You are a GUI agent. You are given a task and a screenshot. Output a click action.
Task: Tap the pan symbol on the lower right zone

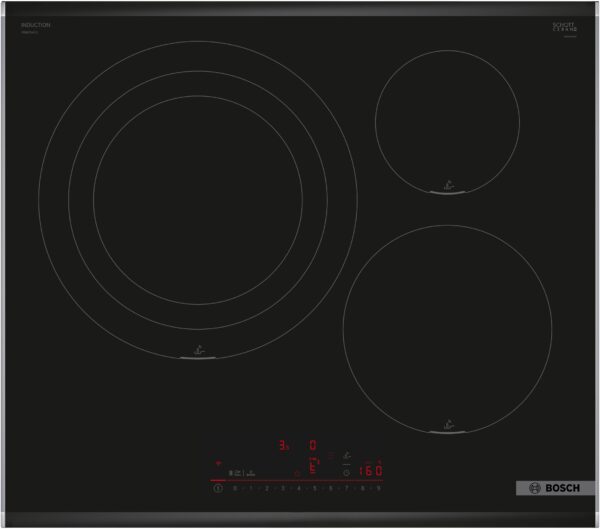click(x=448, y=425)
